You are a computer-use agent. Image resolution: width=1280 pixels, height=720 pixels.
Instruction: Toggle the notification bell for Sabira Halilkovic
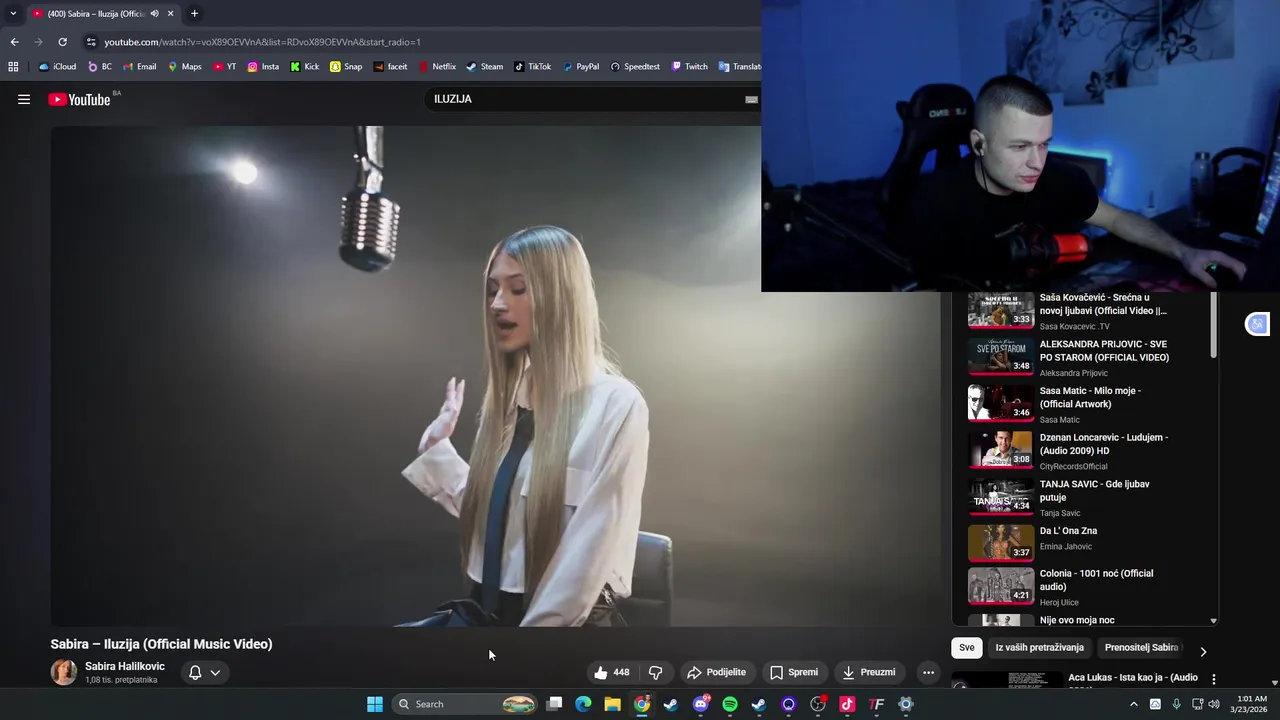point(195,672)
